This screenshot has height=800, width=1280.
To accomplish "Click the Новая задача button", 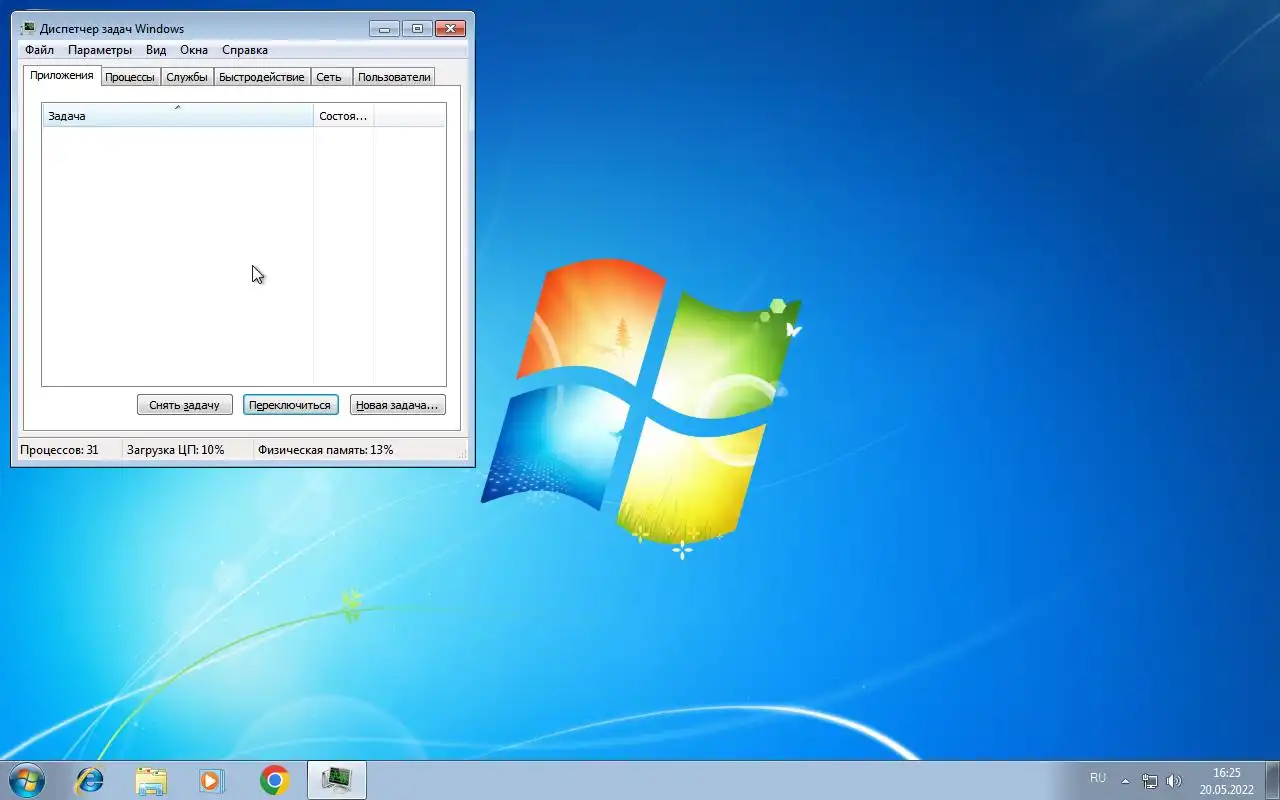I will [397, 405].
